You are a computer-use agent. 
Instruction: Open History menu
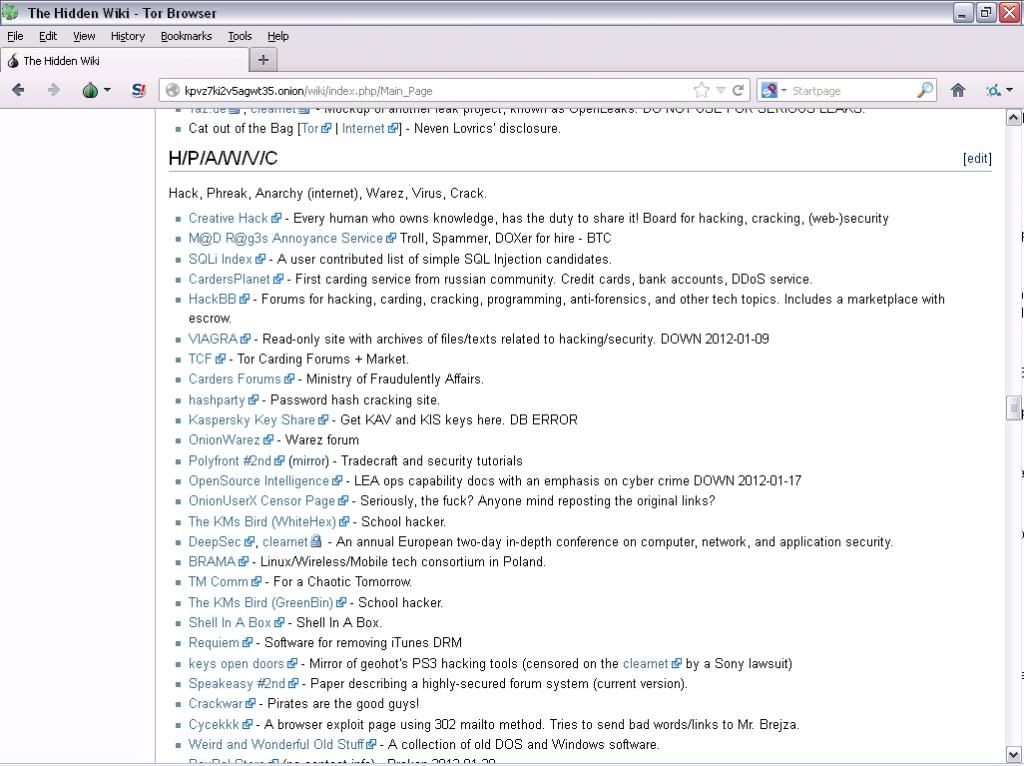tap(127, 36)
